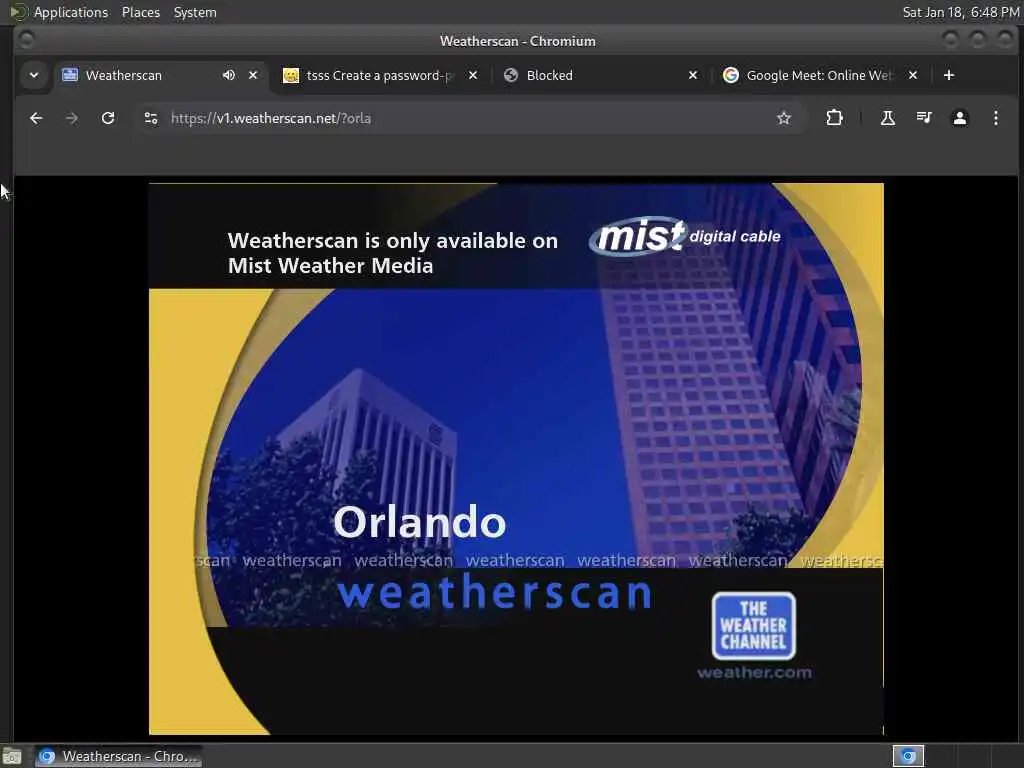Bookmark this page with the star icon
The image size is (1024, 768).
784,118
